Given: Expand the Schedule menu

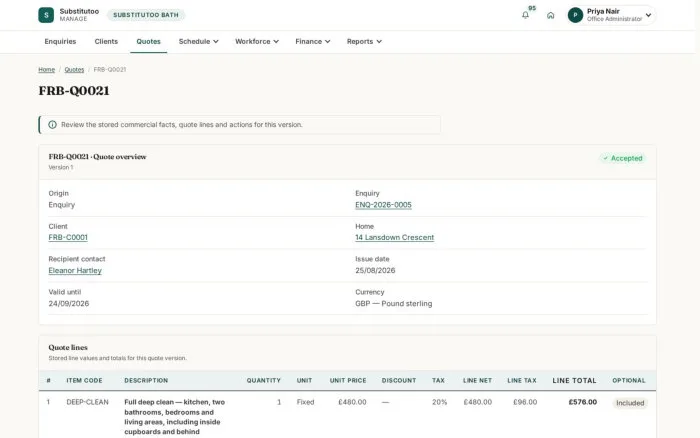Looking at the screenshot, I should (198, 42).
